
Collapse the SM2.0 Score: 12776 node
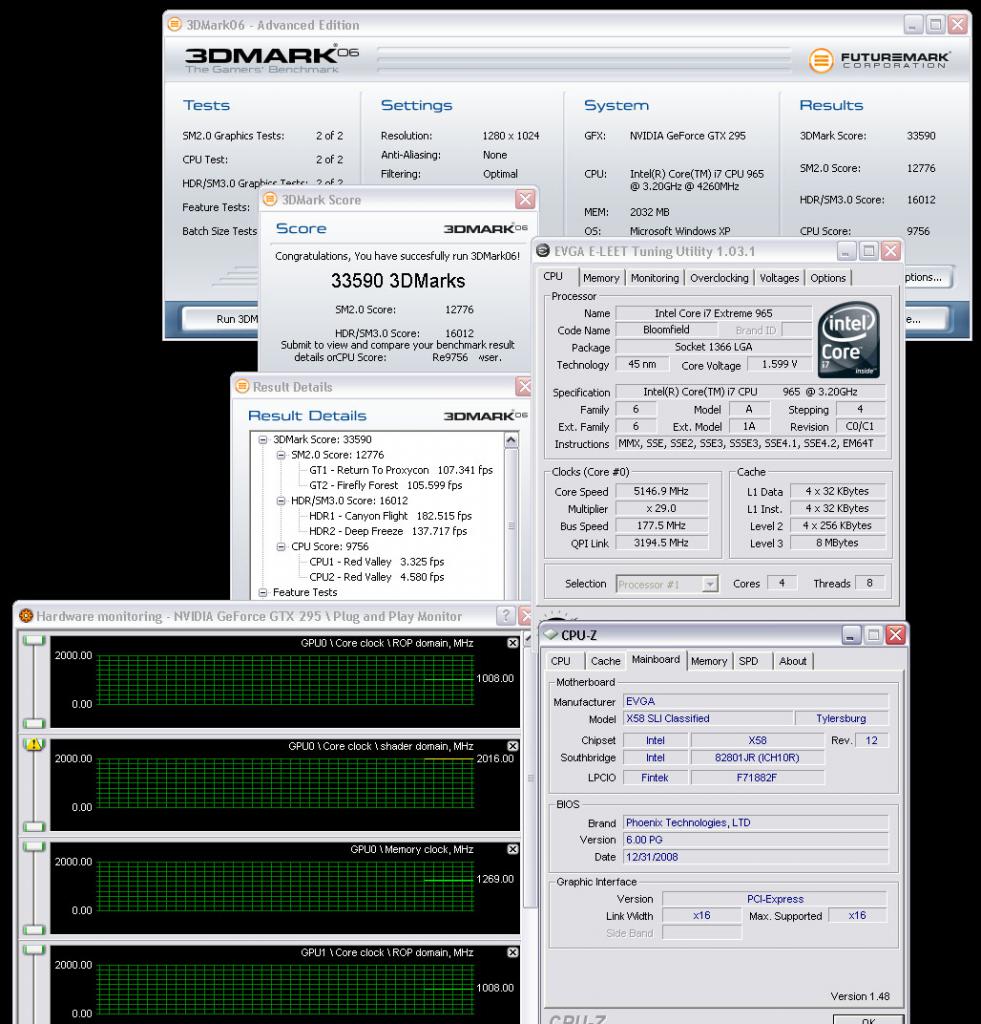click(281, 455)
